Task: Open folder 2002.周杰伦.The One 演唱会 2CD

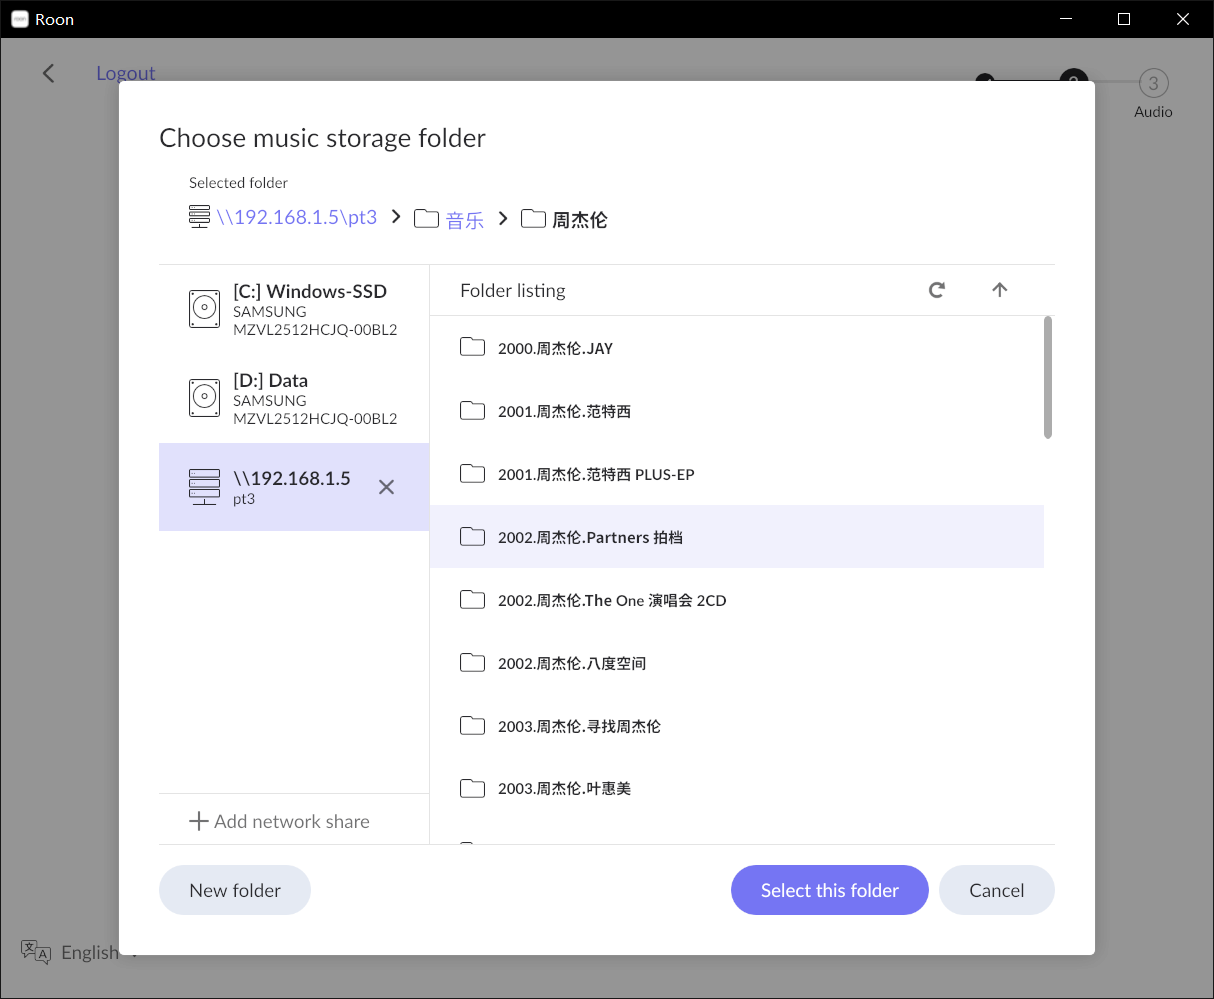Action: tap(612, 600)
